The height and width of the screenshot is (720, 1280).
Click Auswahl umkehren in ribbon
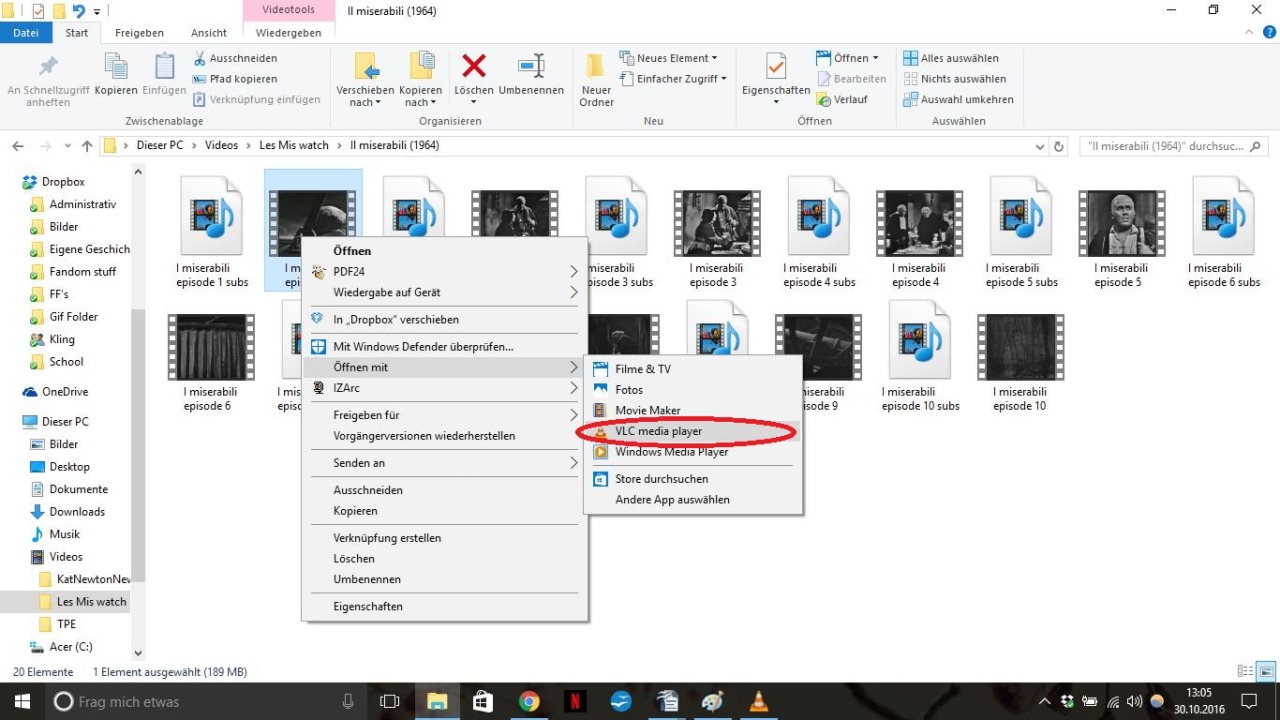tap(958, 100)
